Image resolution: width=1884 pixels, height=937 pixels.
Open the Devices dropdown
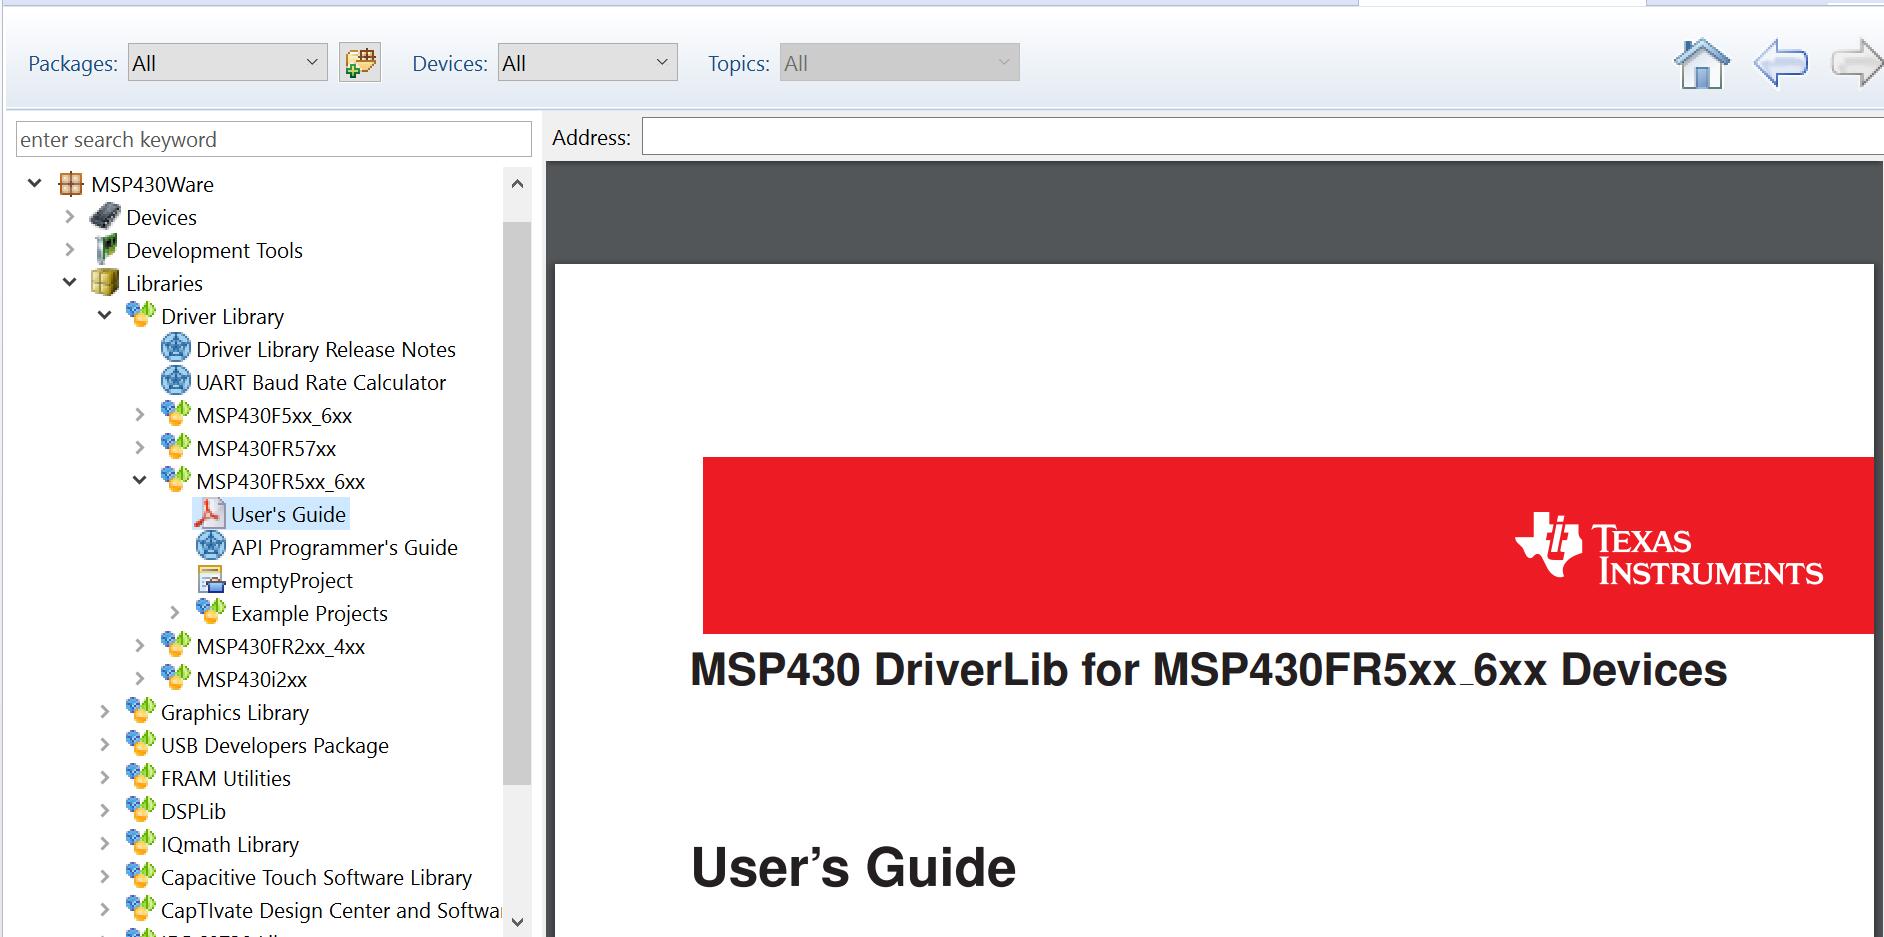(x=588, y=63)
